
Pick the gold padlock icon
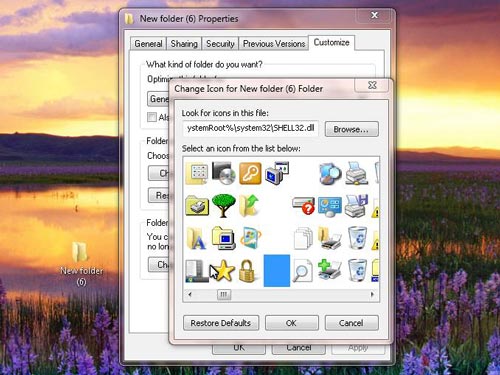248,271
